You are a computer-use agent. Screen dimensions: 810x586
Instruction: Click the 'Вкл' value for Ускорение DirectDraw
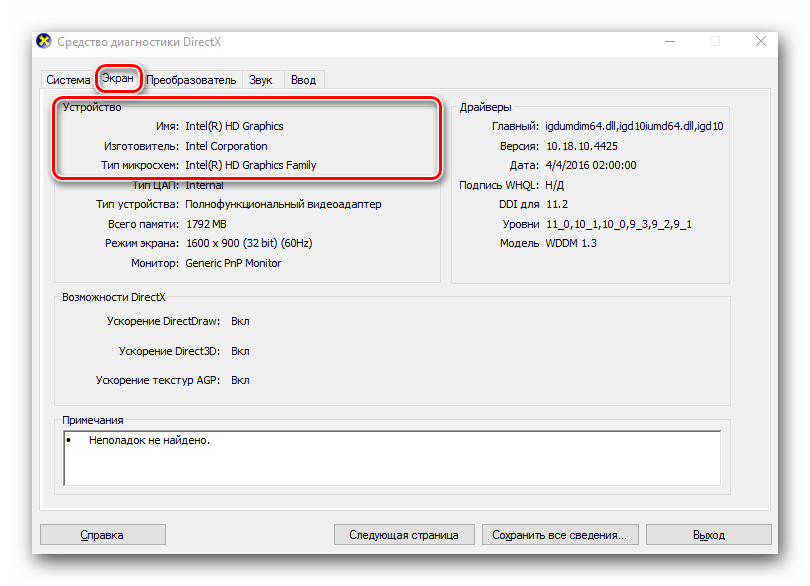point(240,321)
